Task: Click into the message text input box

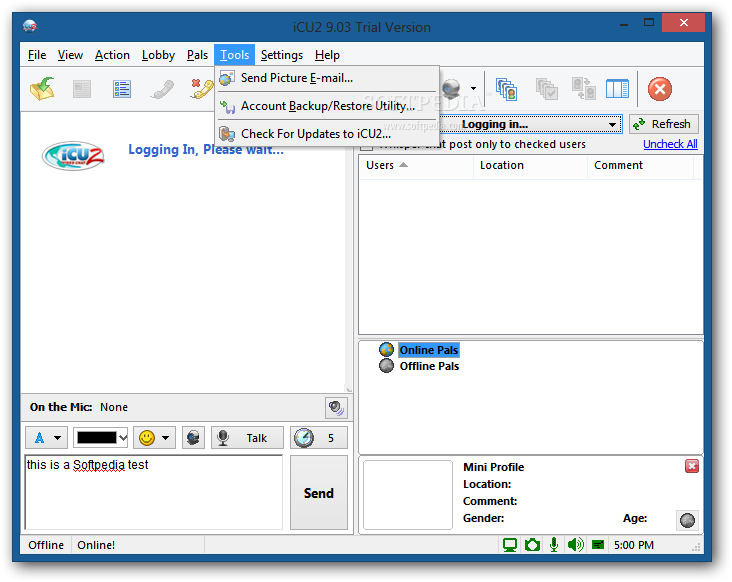Action: 154,492
